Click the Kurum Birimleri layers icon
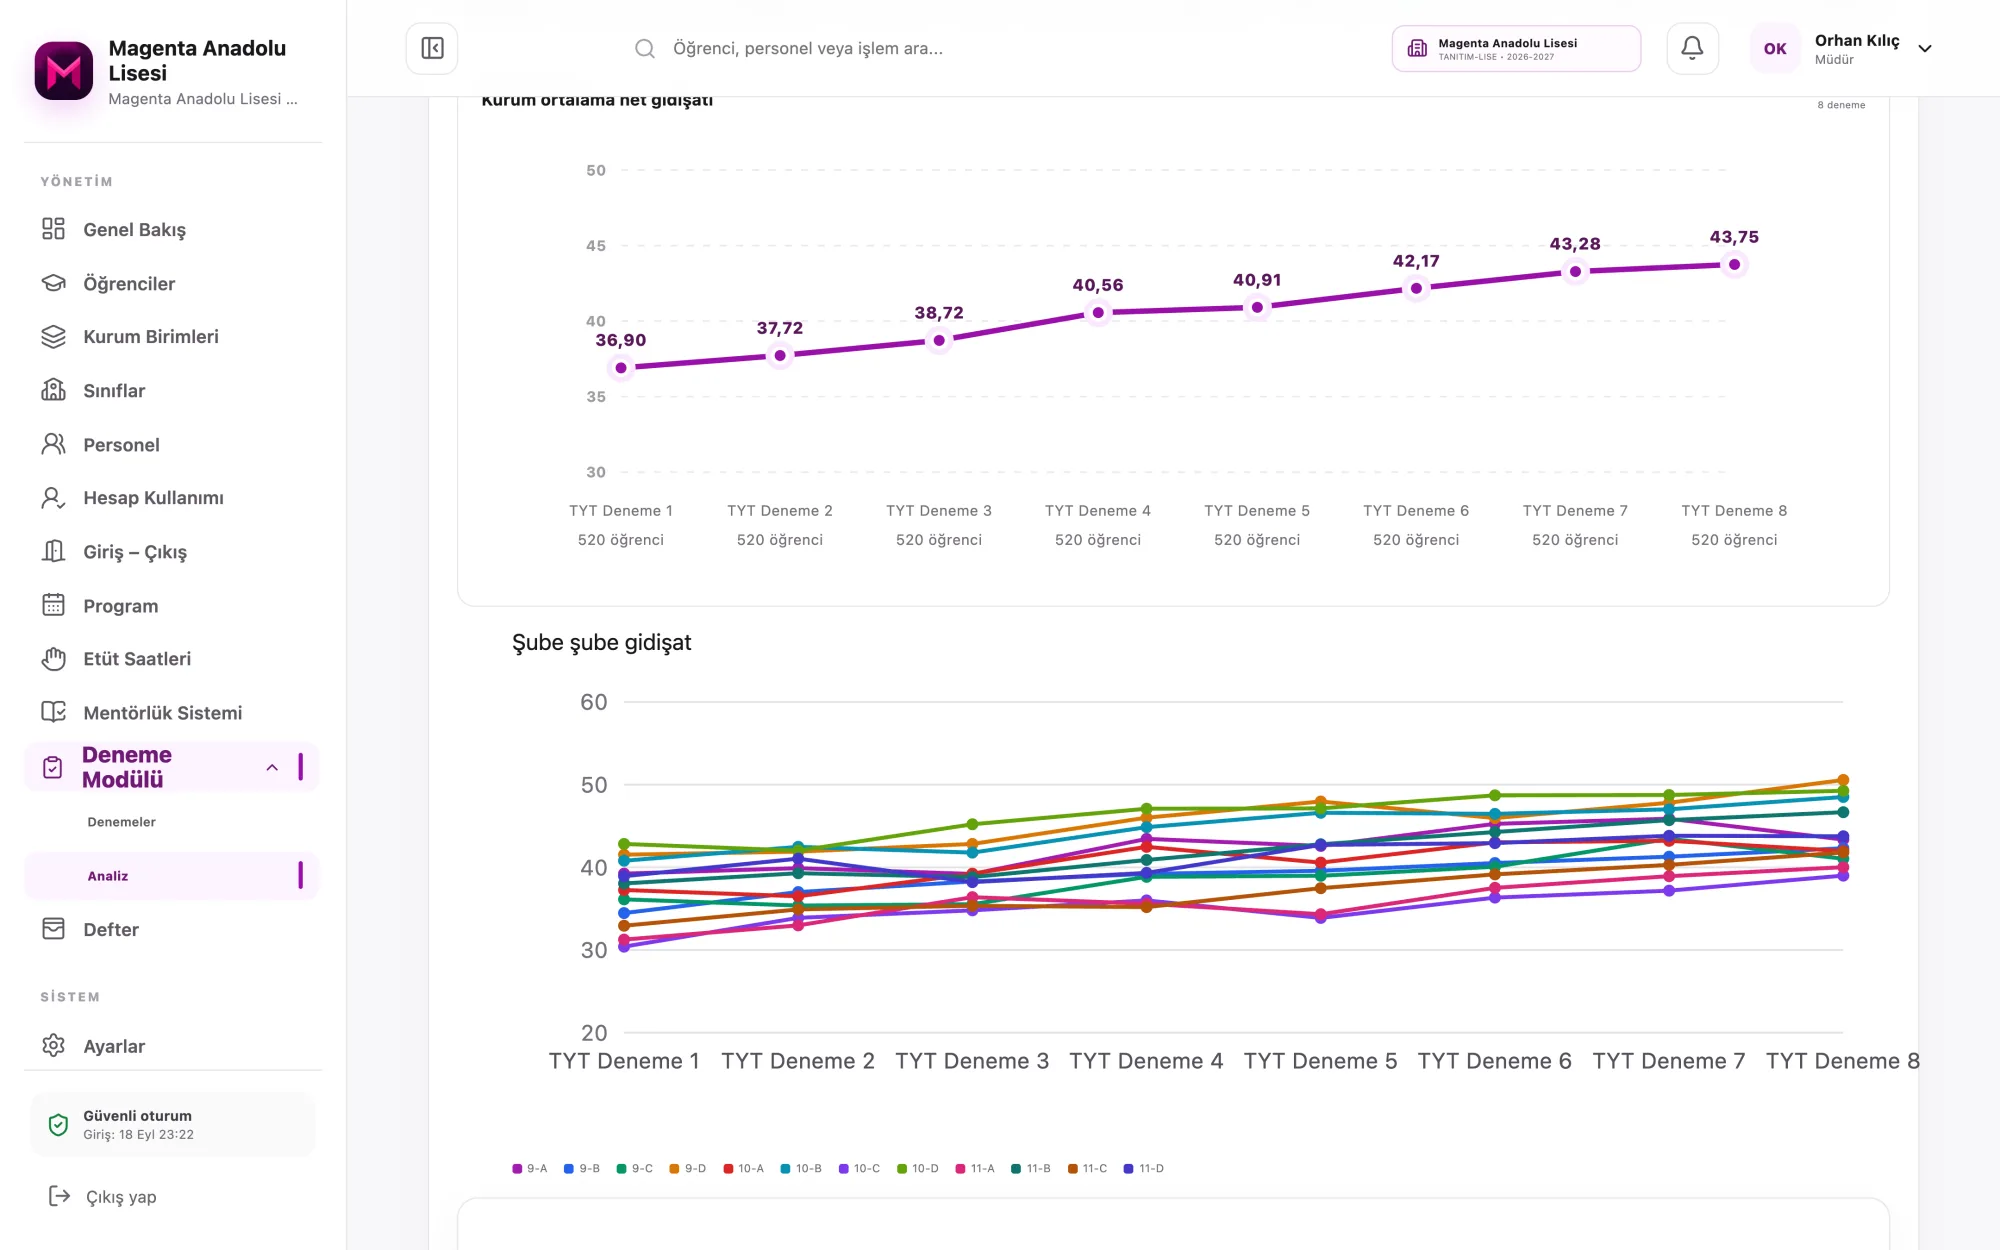Image resolution: width=2000 pixels, height=1250 pixels. coord(53,337)
